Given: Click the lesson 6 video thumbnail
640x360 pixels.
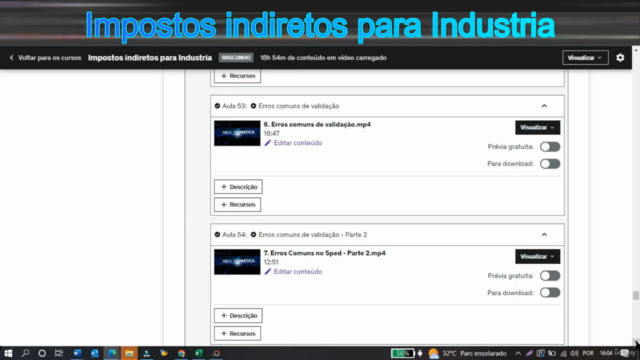Looking at the screenshot, I should [x=237, y=133].
